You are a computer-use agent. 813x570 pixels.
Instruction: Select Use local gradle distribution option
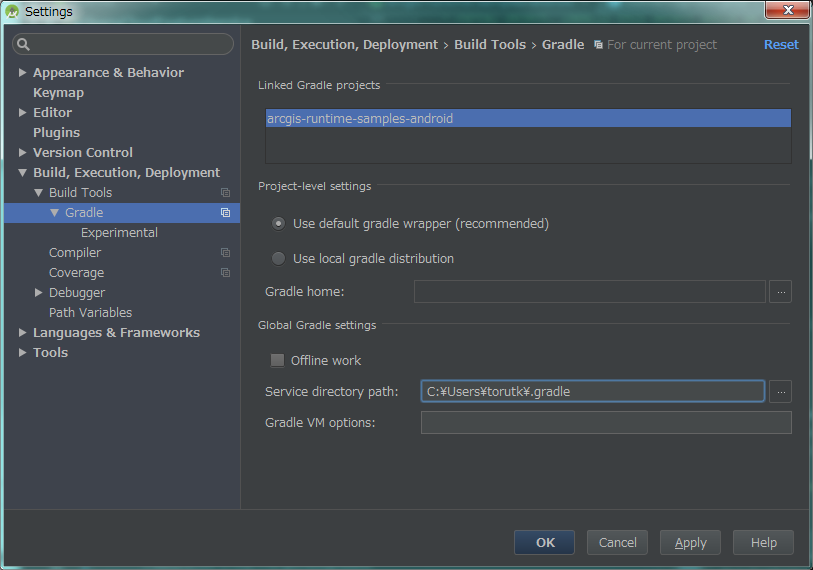point(279,259)
